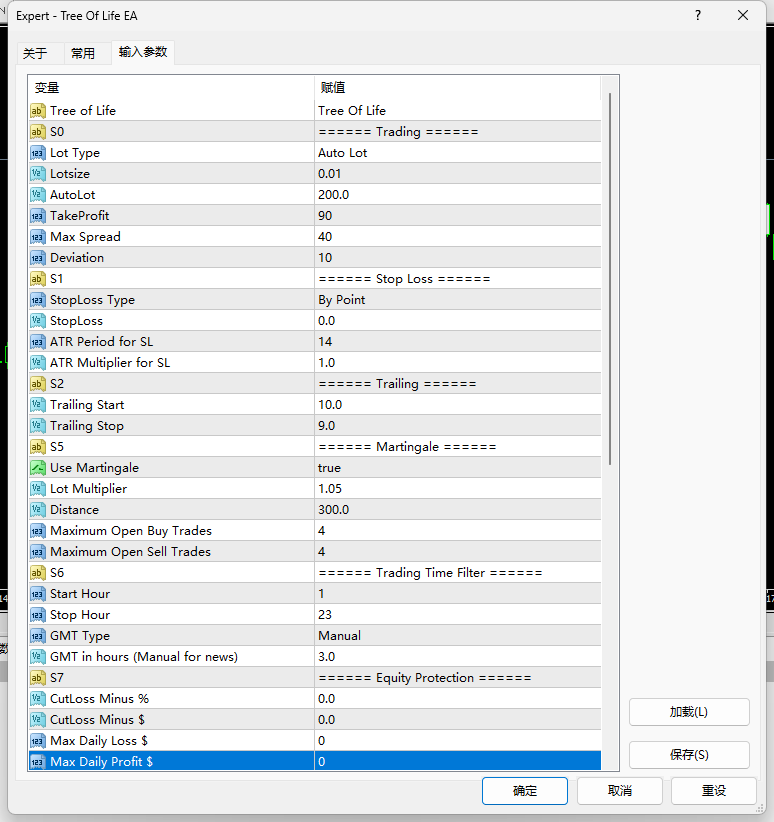Save parameters with 保存(S)
The width and height of the screenshot is (774, 822).
[689, 755]
